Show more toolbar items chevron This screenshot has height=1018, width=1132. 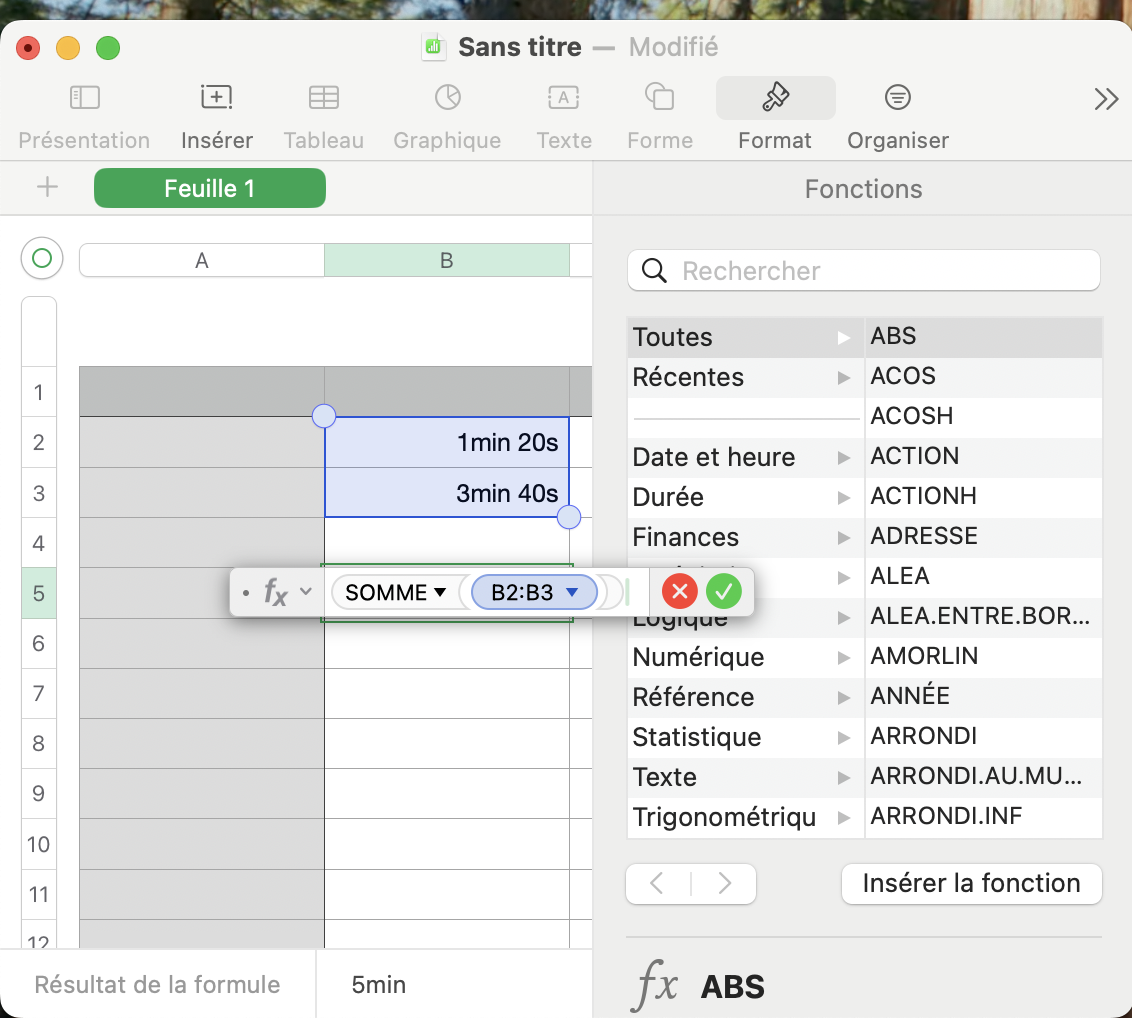click(x=1105, y=99)
